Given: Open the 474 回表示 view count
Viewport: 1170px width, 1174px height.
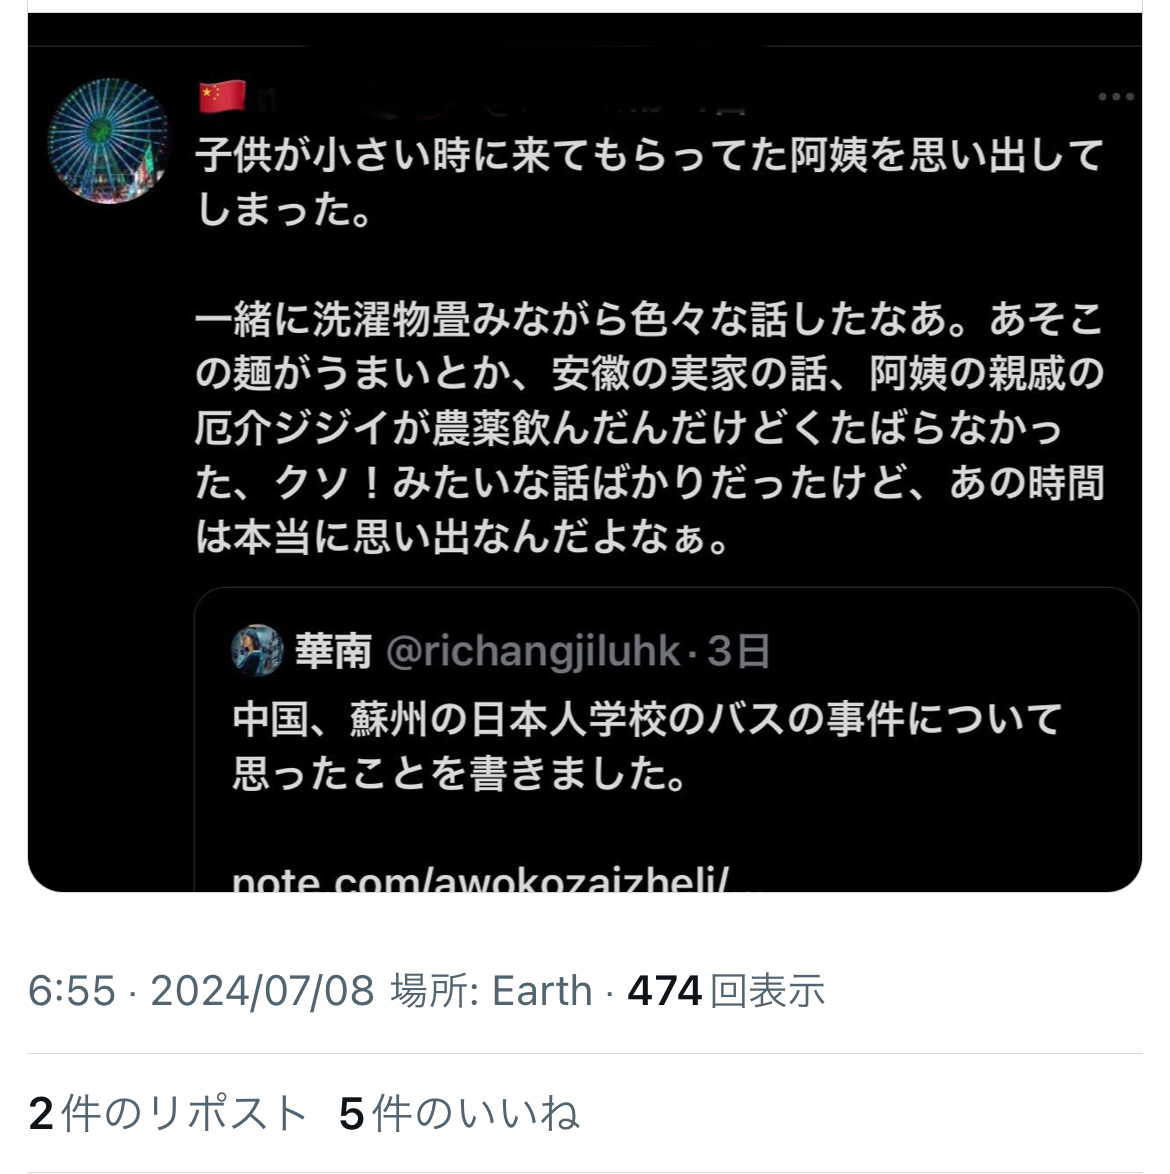Looking at the screenshot, I should [726, 991].
